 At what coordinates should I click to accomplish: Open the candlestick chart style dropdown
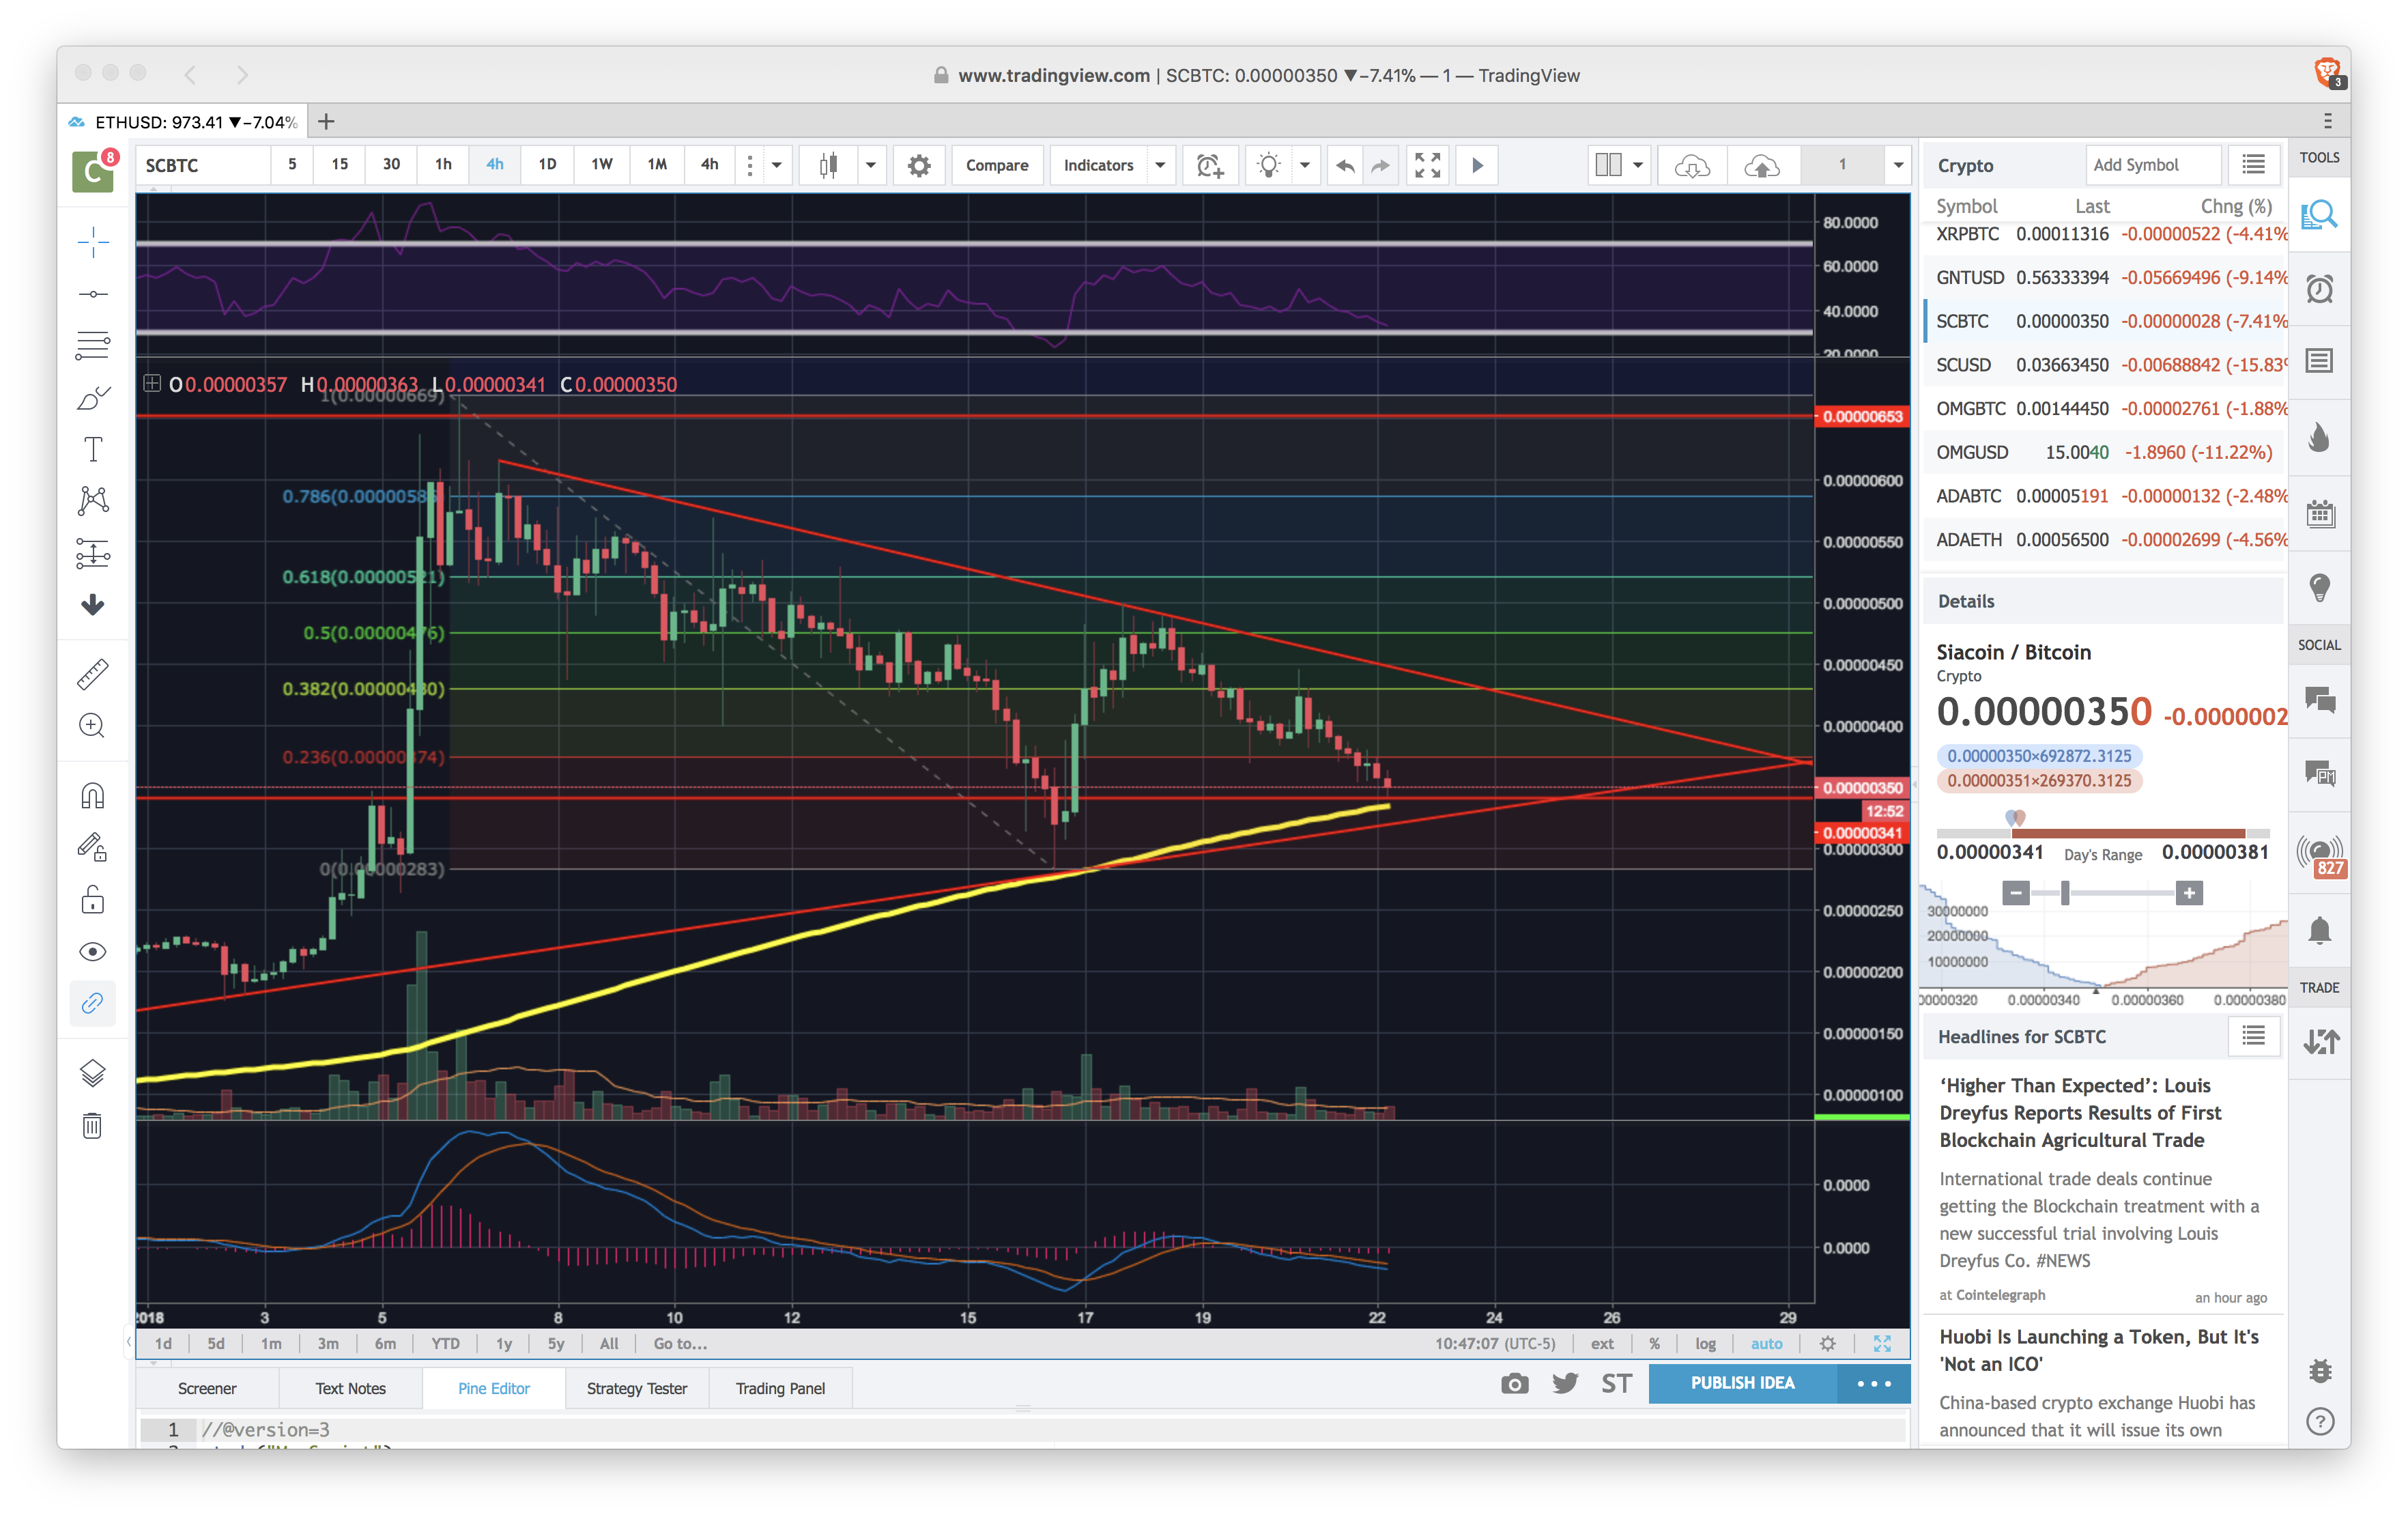click(x=870, y=165)
